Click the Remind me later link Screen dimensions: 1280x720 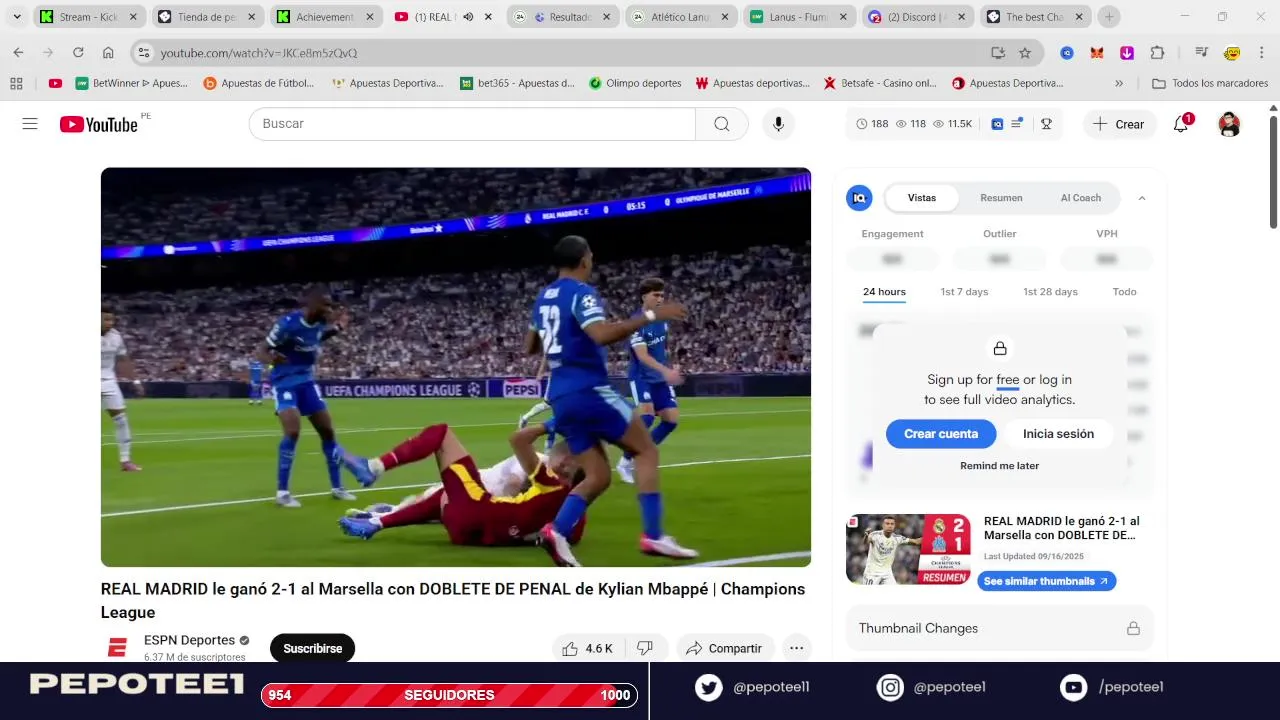pos(999,466)
